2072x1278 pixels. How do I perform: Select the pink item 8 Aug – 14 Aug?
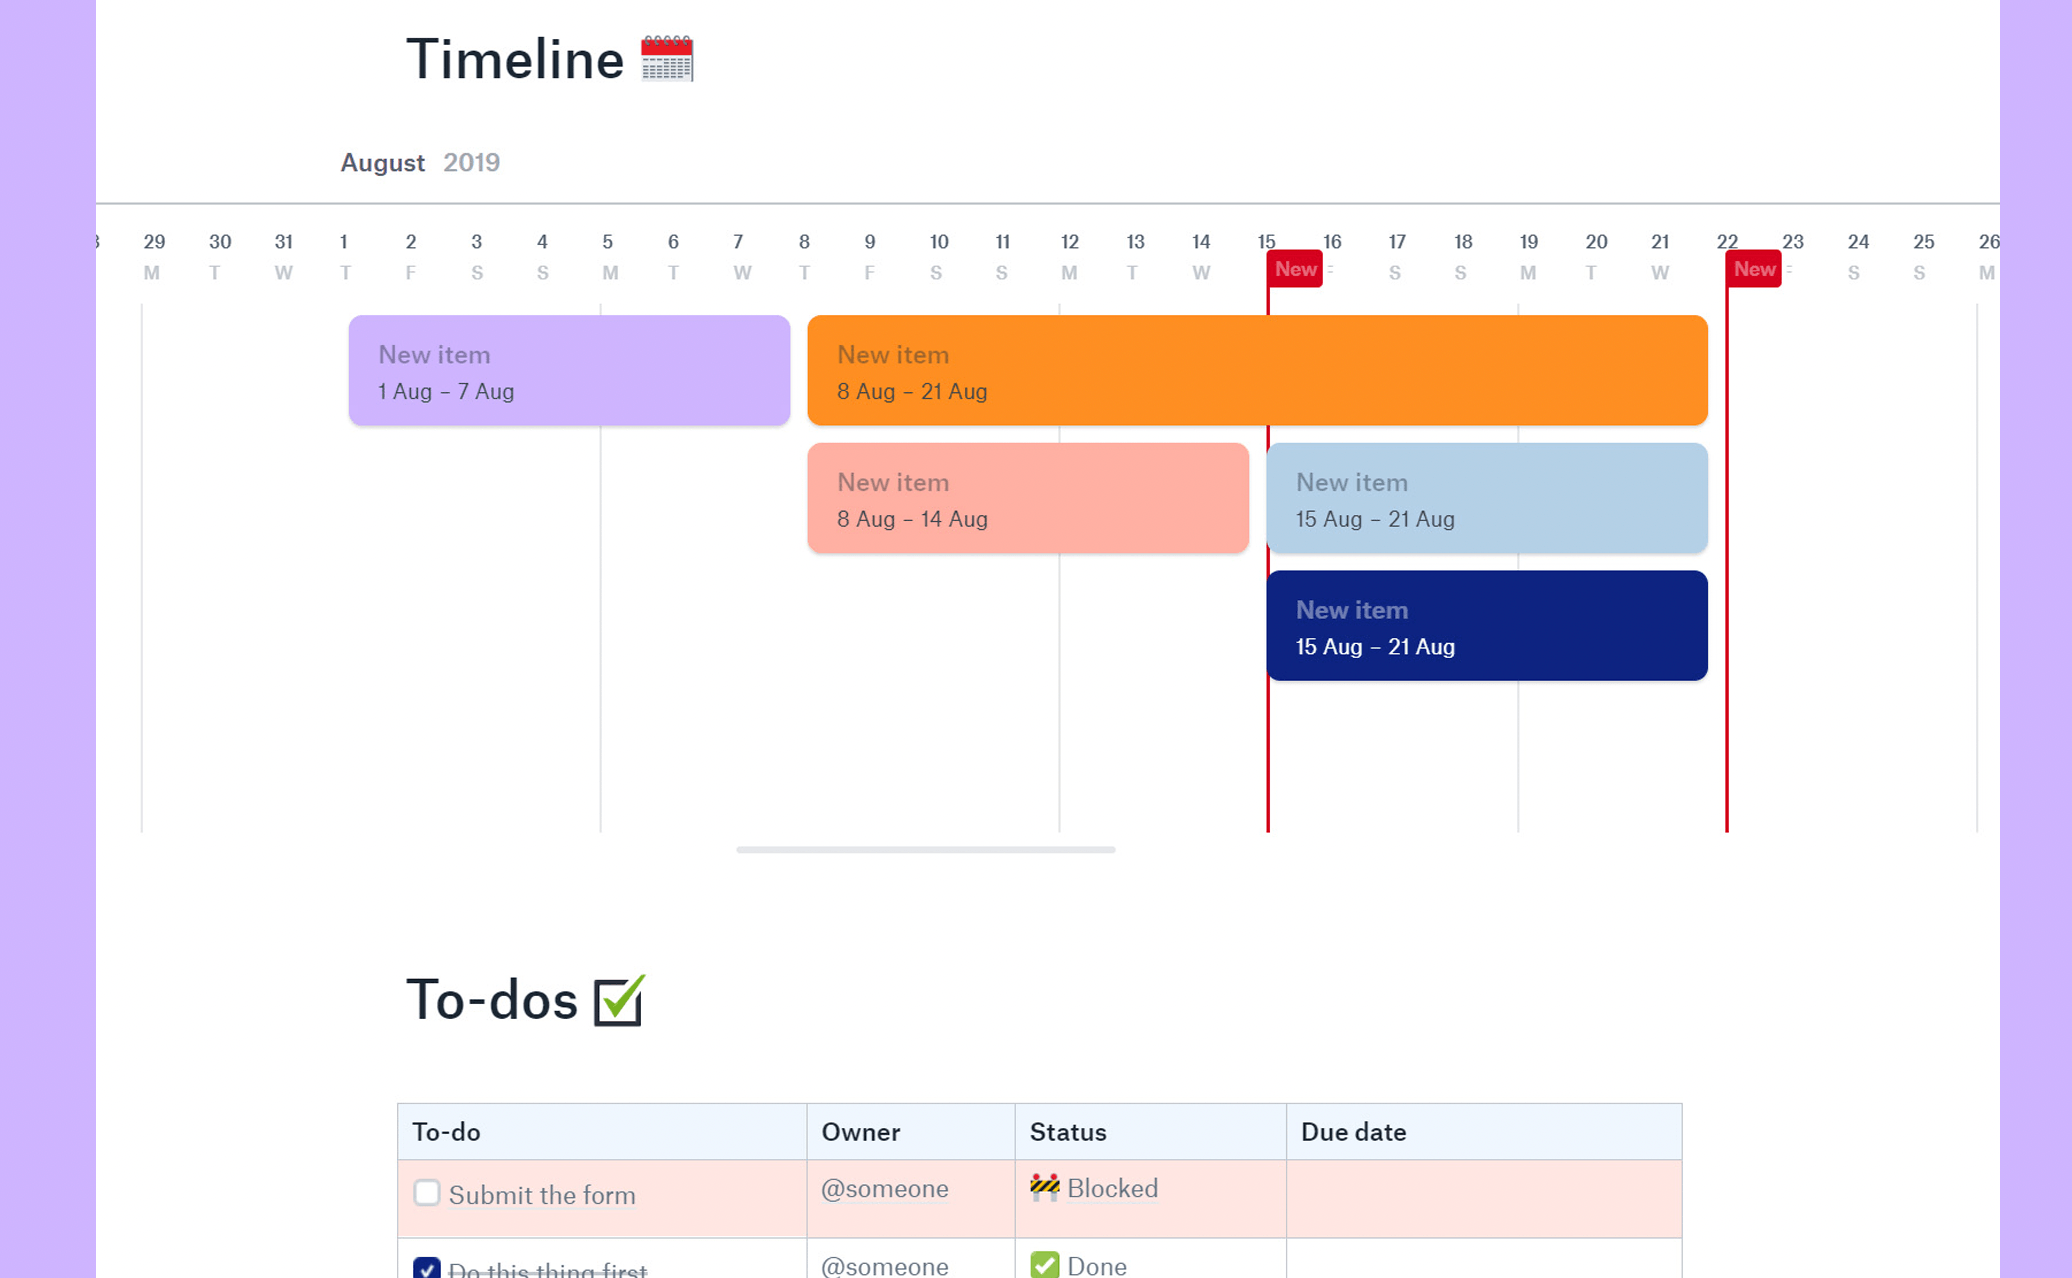point(1028,498)
